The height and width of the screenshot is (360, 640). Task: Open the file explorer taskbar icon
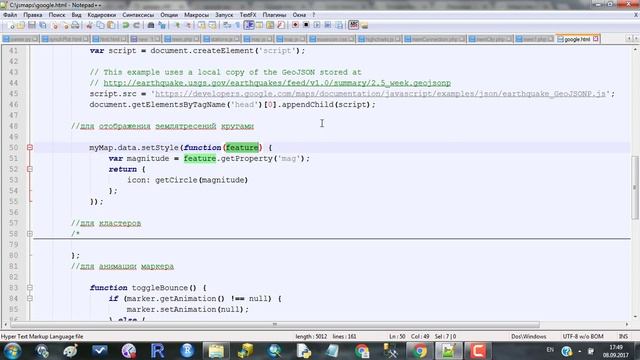[216, 351]
